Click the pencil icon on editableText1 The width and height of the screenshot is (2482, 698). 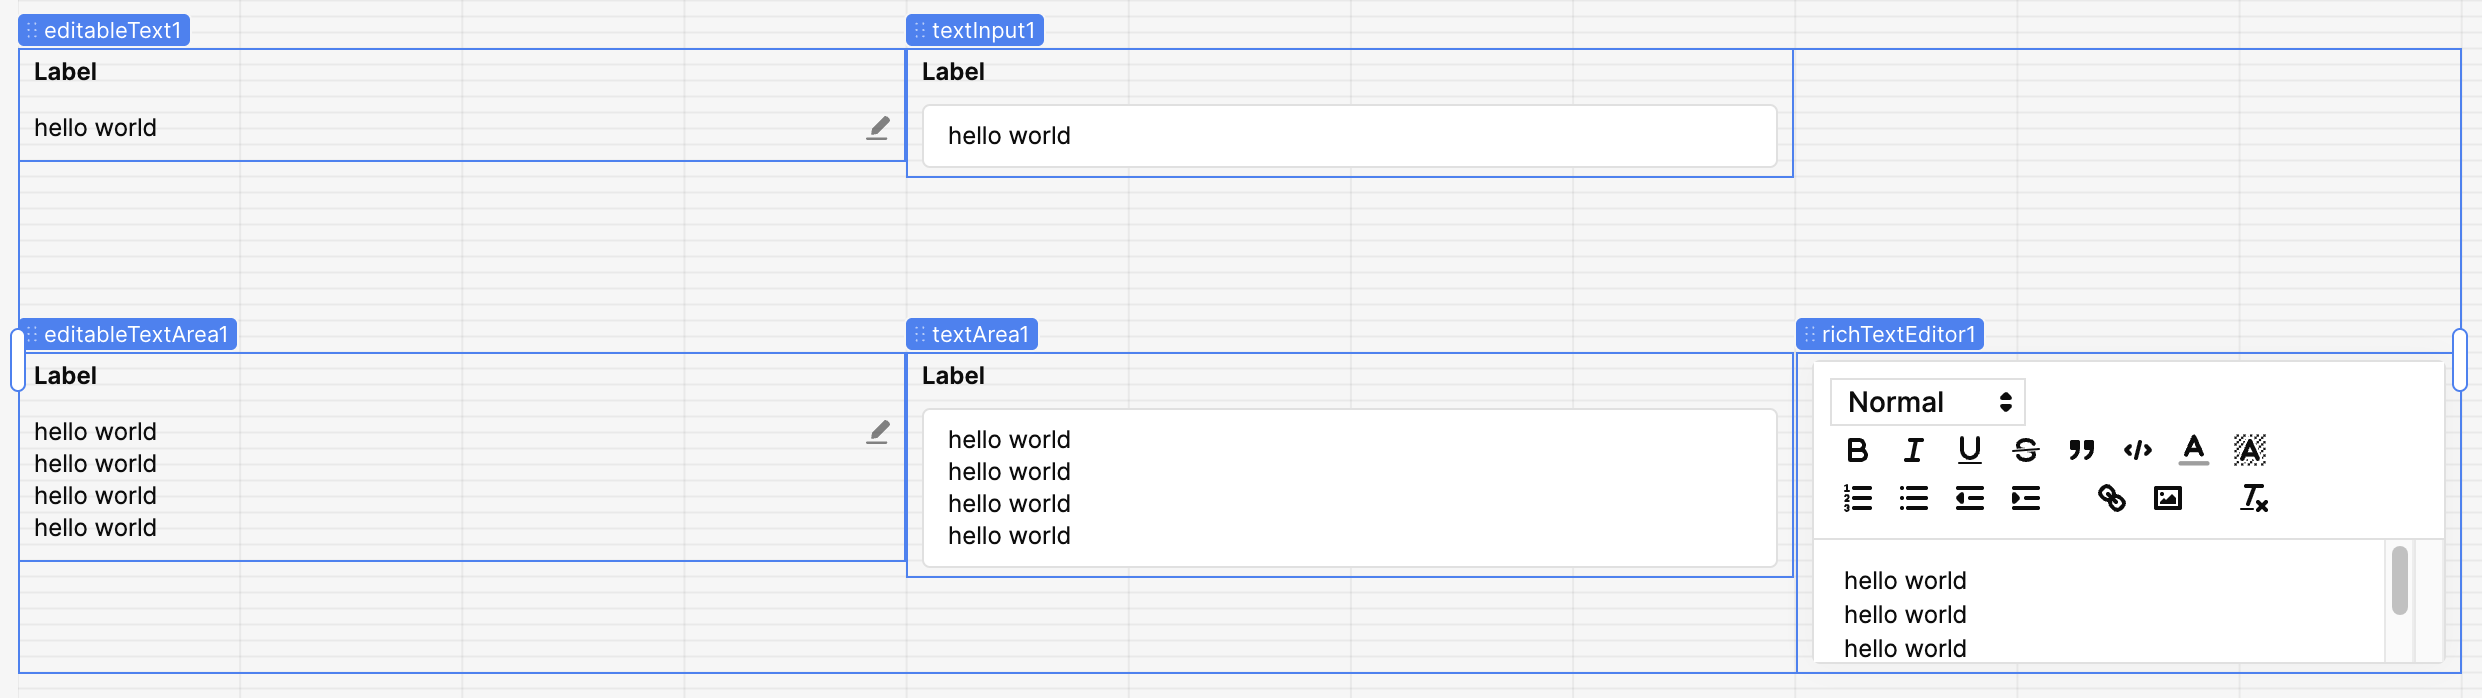[878, 128]
